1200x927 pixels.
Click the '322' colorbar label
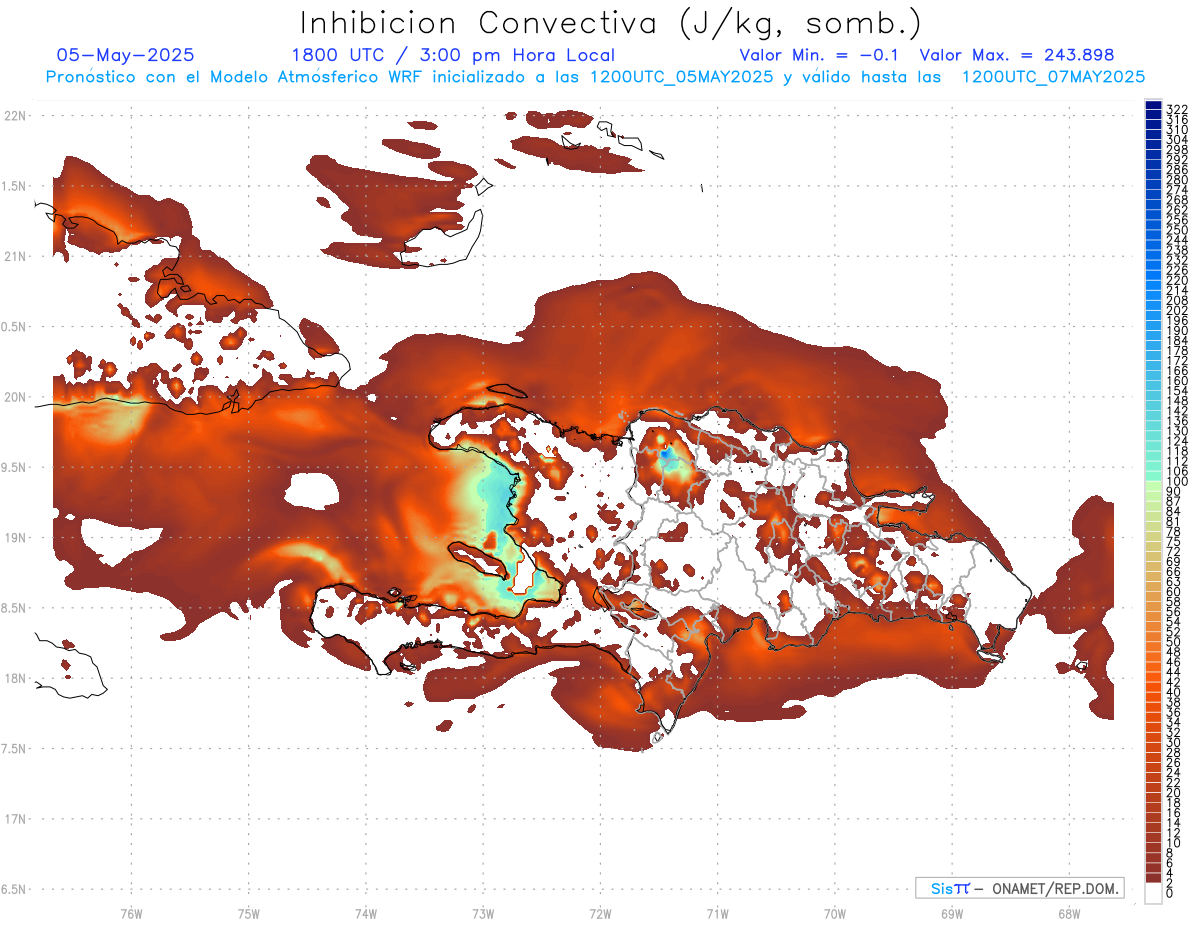click(1176, 109)
